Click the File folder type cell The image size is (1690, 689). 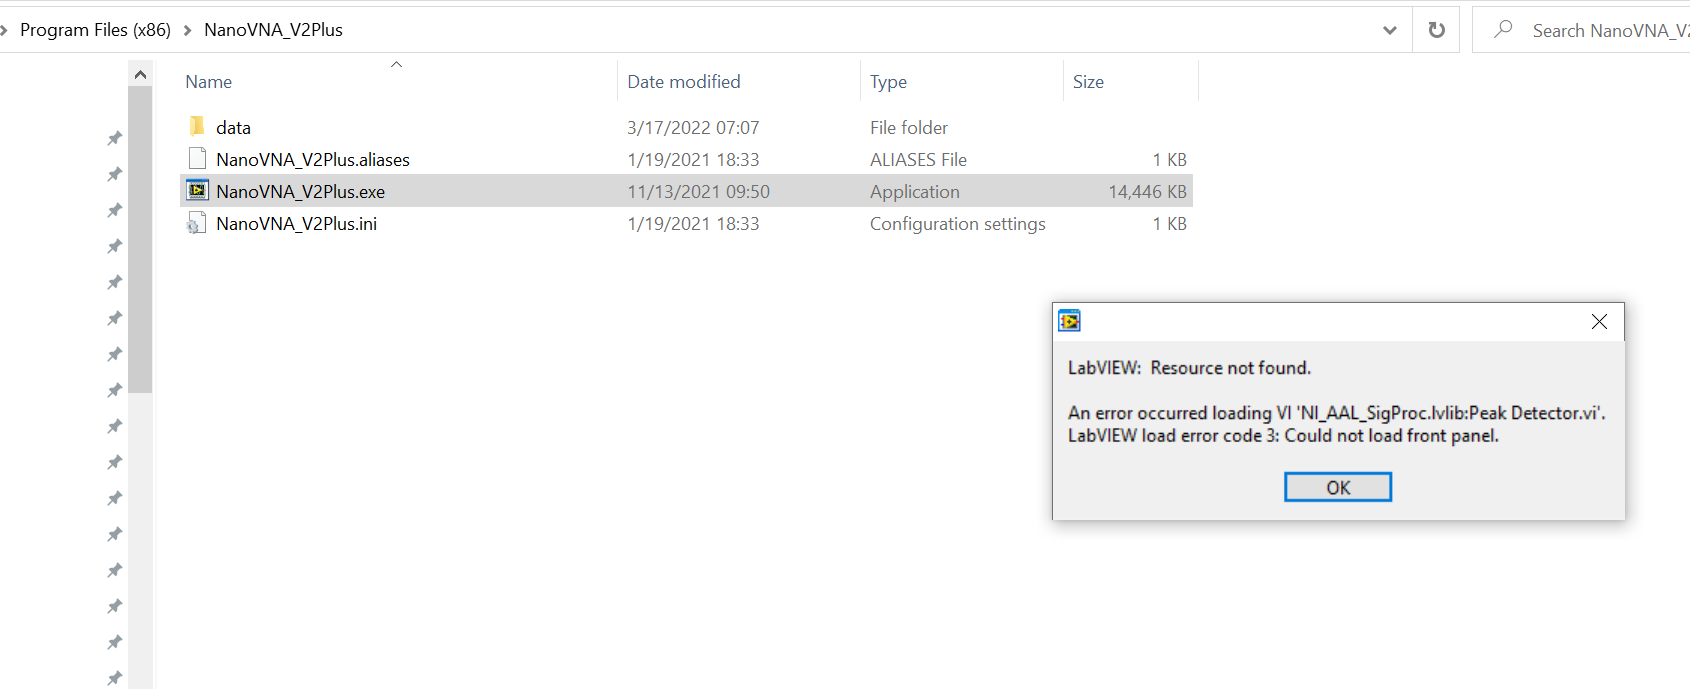[908, 127]
